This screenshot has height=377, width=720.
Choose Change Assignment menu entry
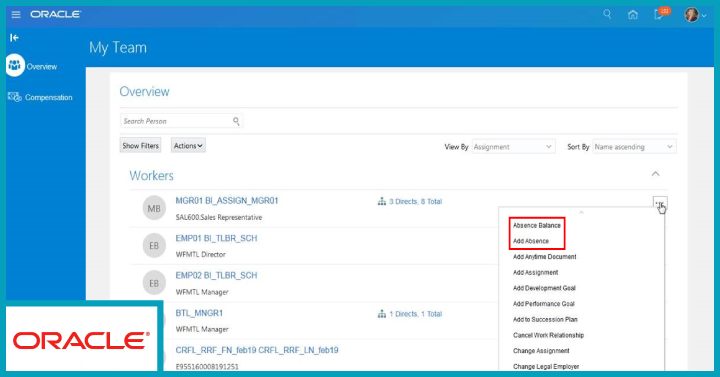(541, 351)
